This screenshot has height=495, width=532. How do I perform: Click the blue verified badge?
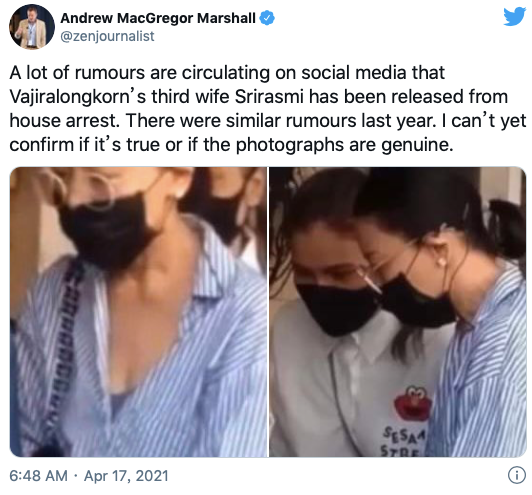[267, 18]
